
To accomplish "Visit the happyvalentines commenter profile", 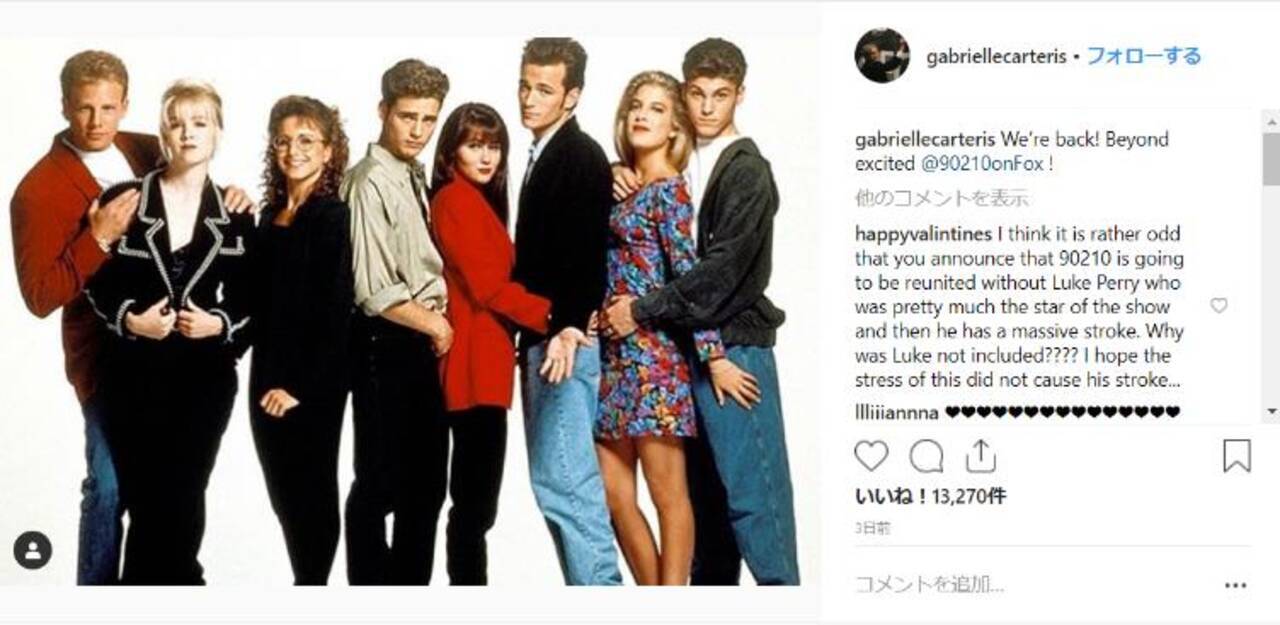I will 923,234.
